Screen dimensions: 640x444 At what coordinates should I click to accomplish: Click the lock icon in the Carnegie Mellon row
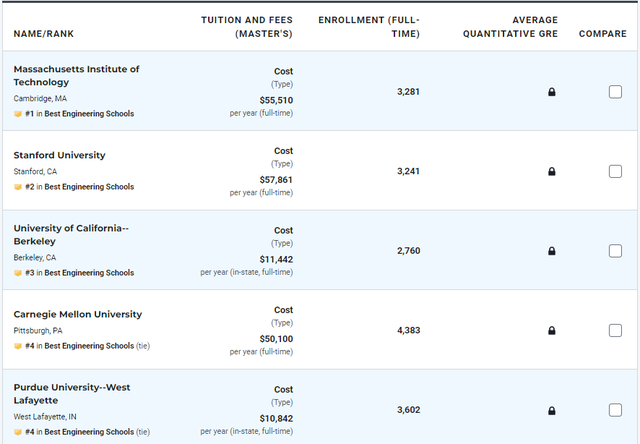click(x=551, y=331)
